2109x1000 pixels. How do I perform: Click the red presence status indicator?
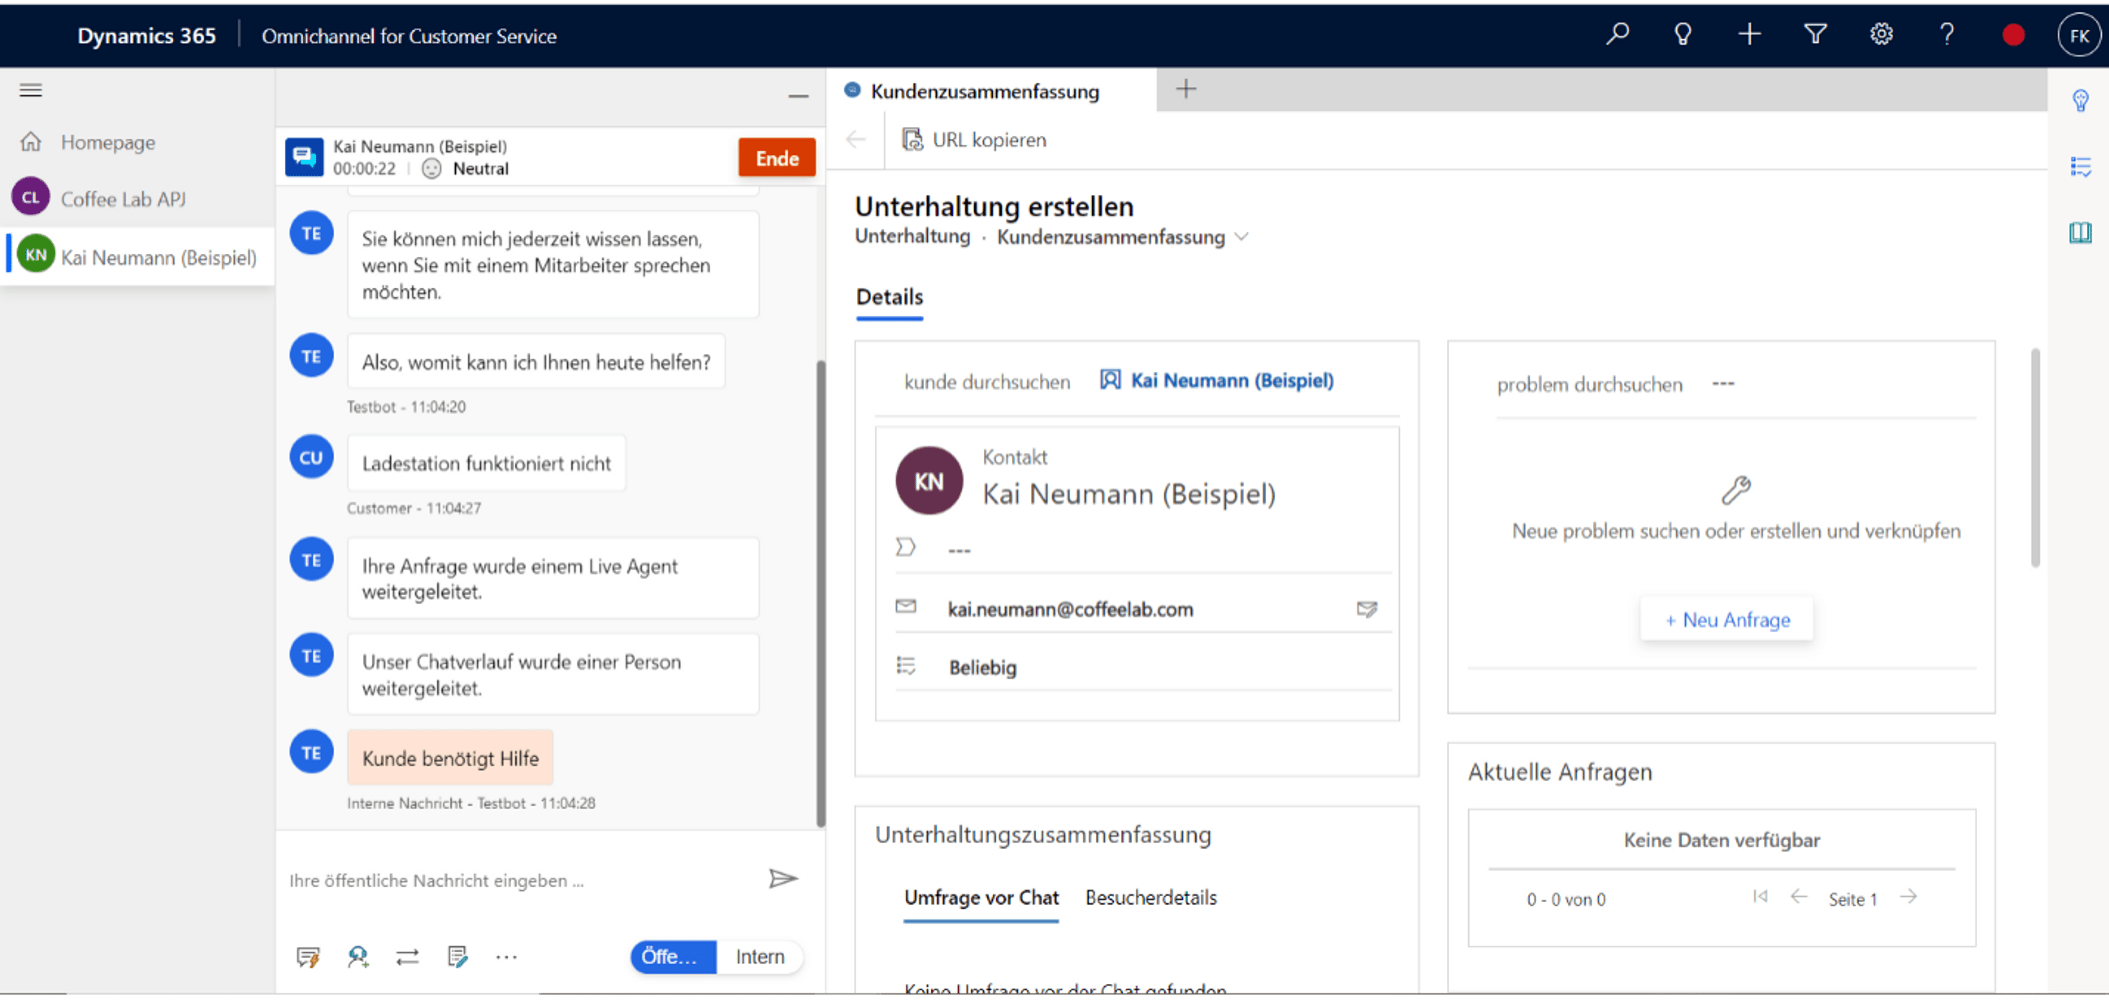tap(2013, 35)
